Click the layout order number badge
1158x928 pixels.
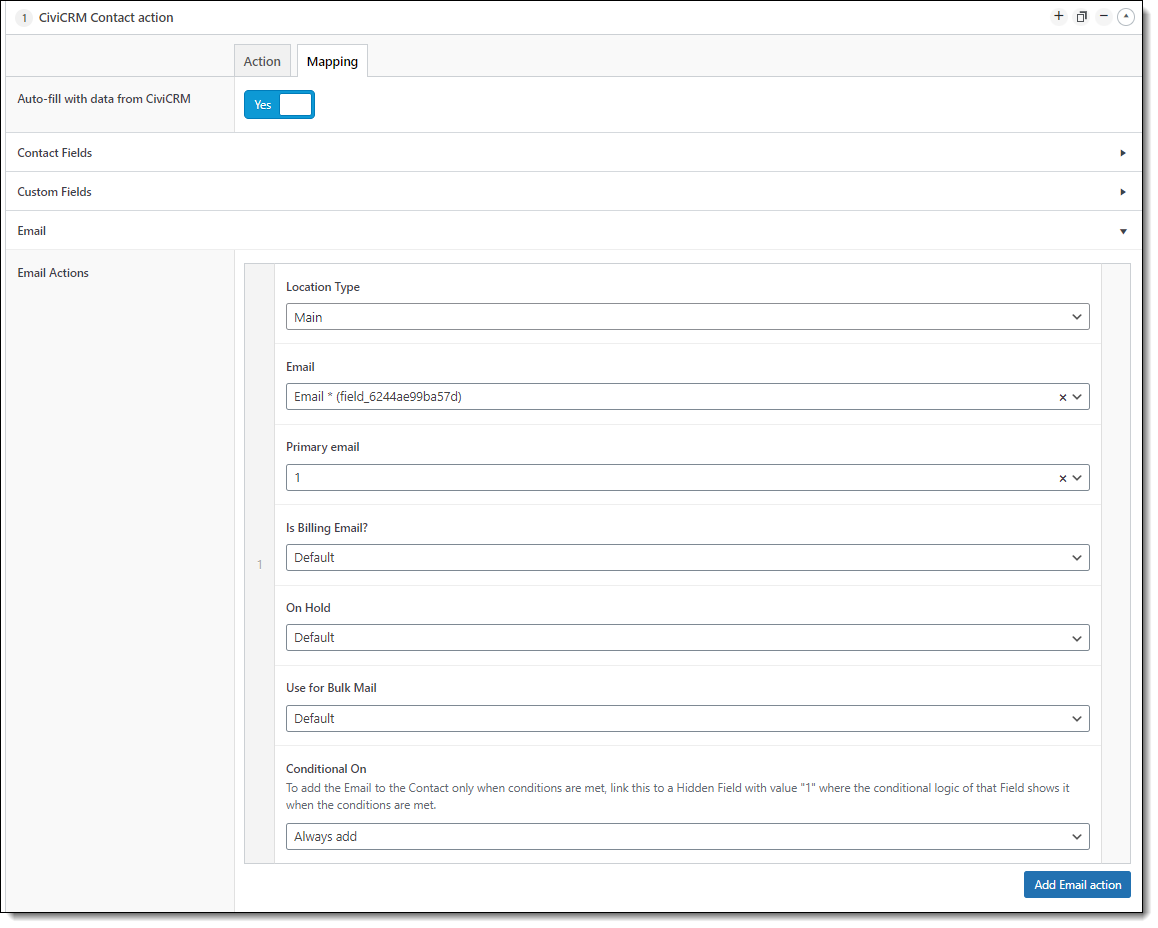tap(24, 18)
